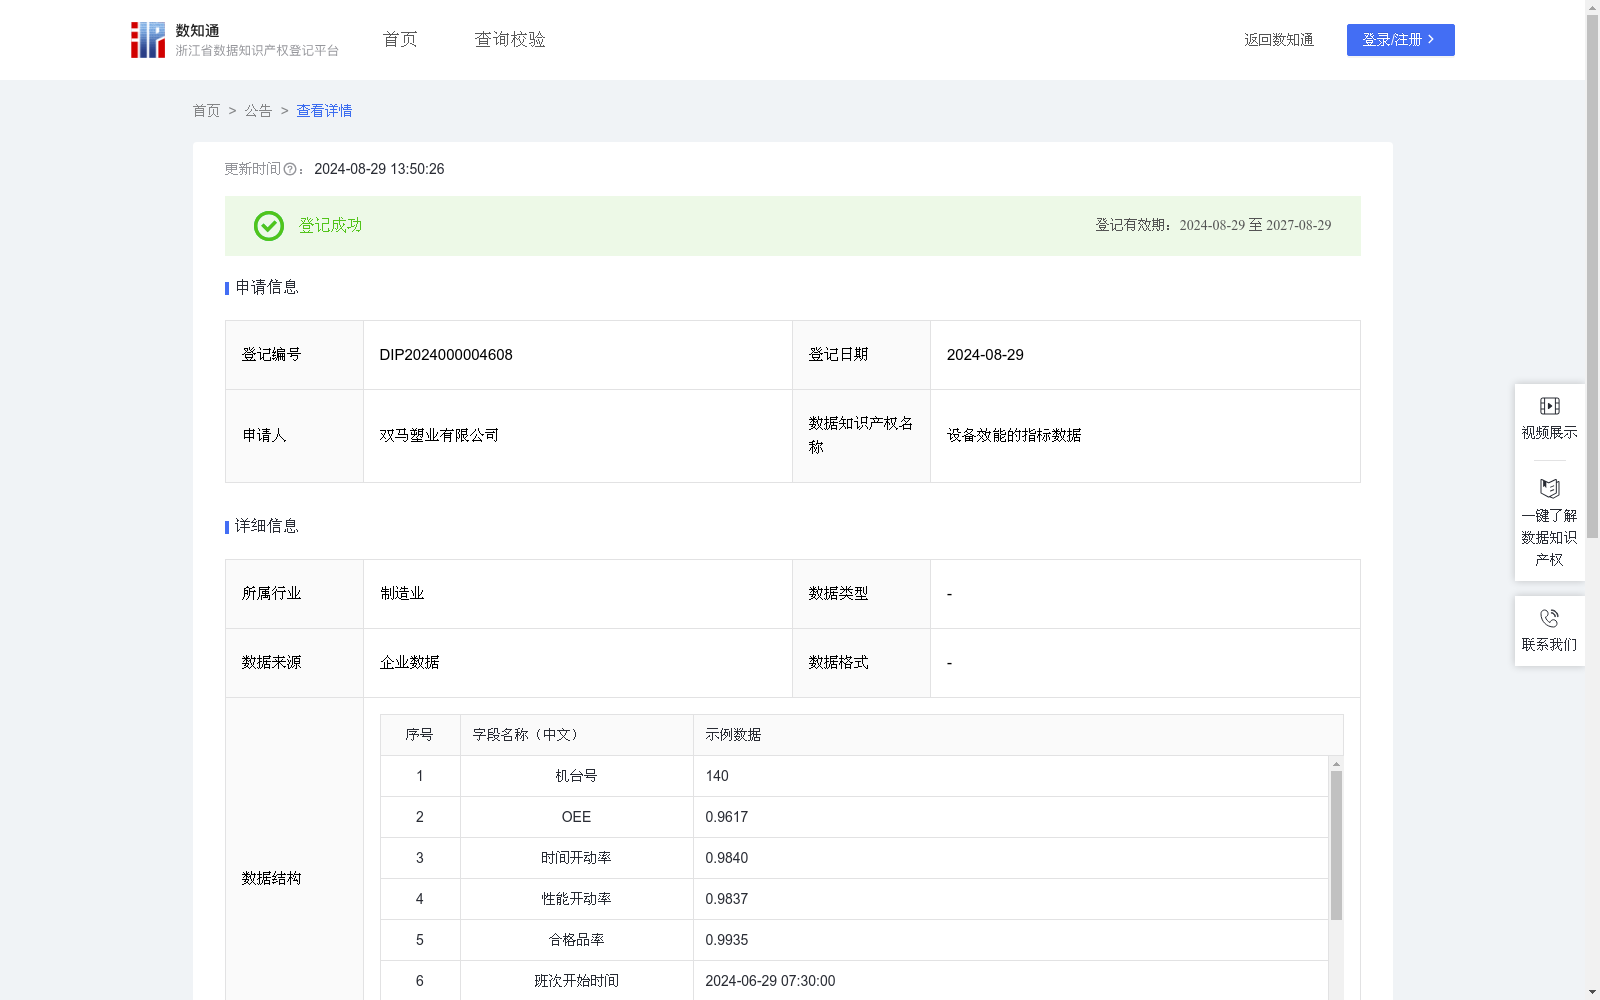1600x1000 pixels.
Task: Go to 公告 in the breadcrumb
Action: tap(258, 111)
